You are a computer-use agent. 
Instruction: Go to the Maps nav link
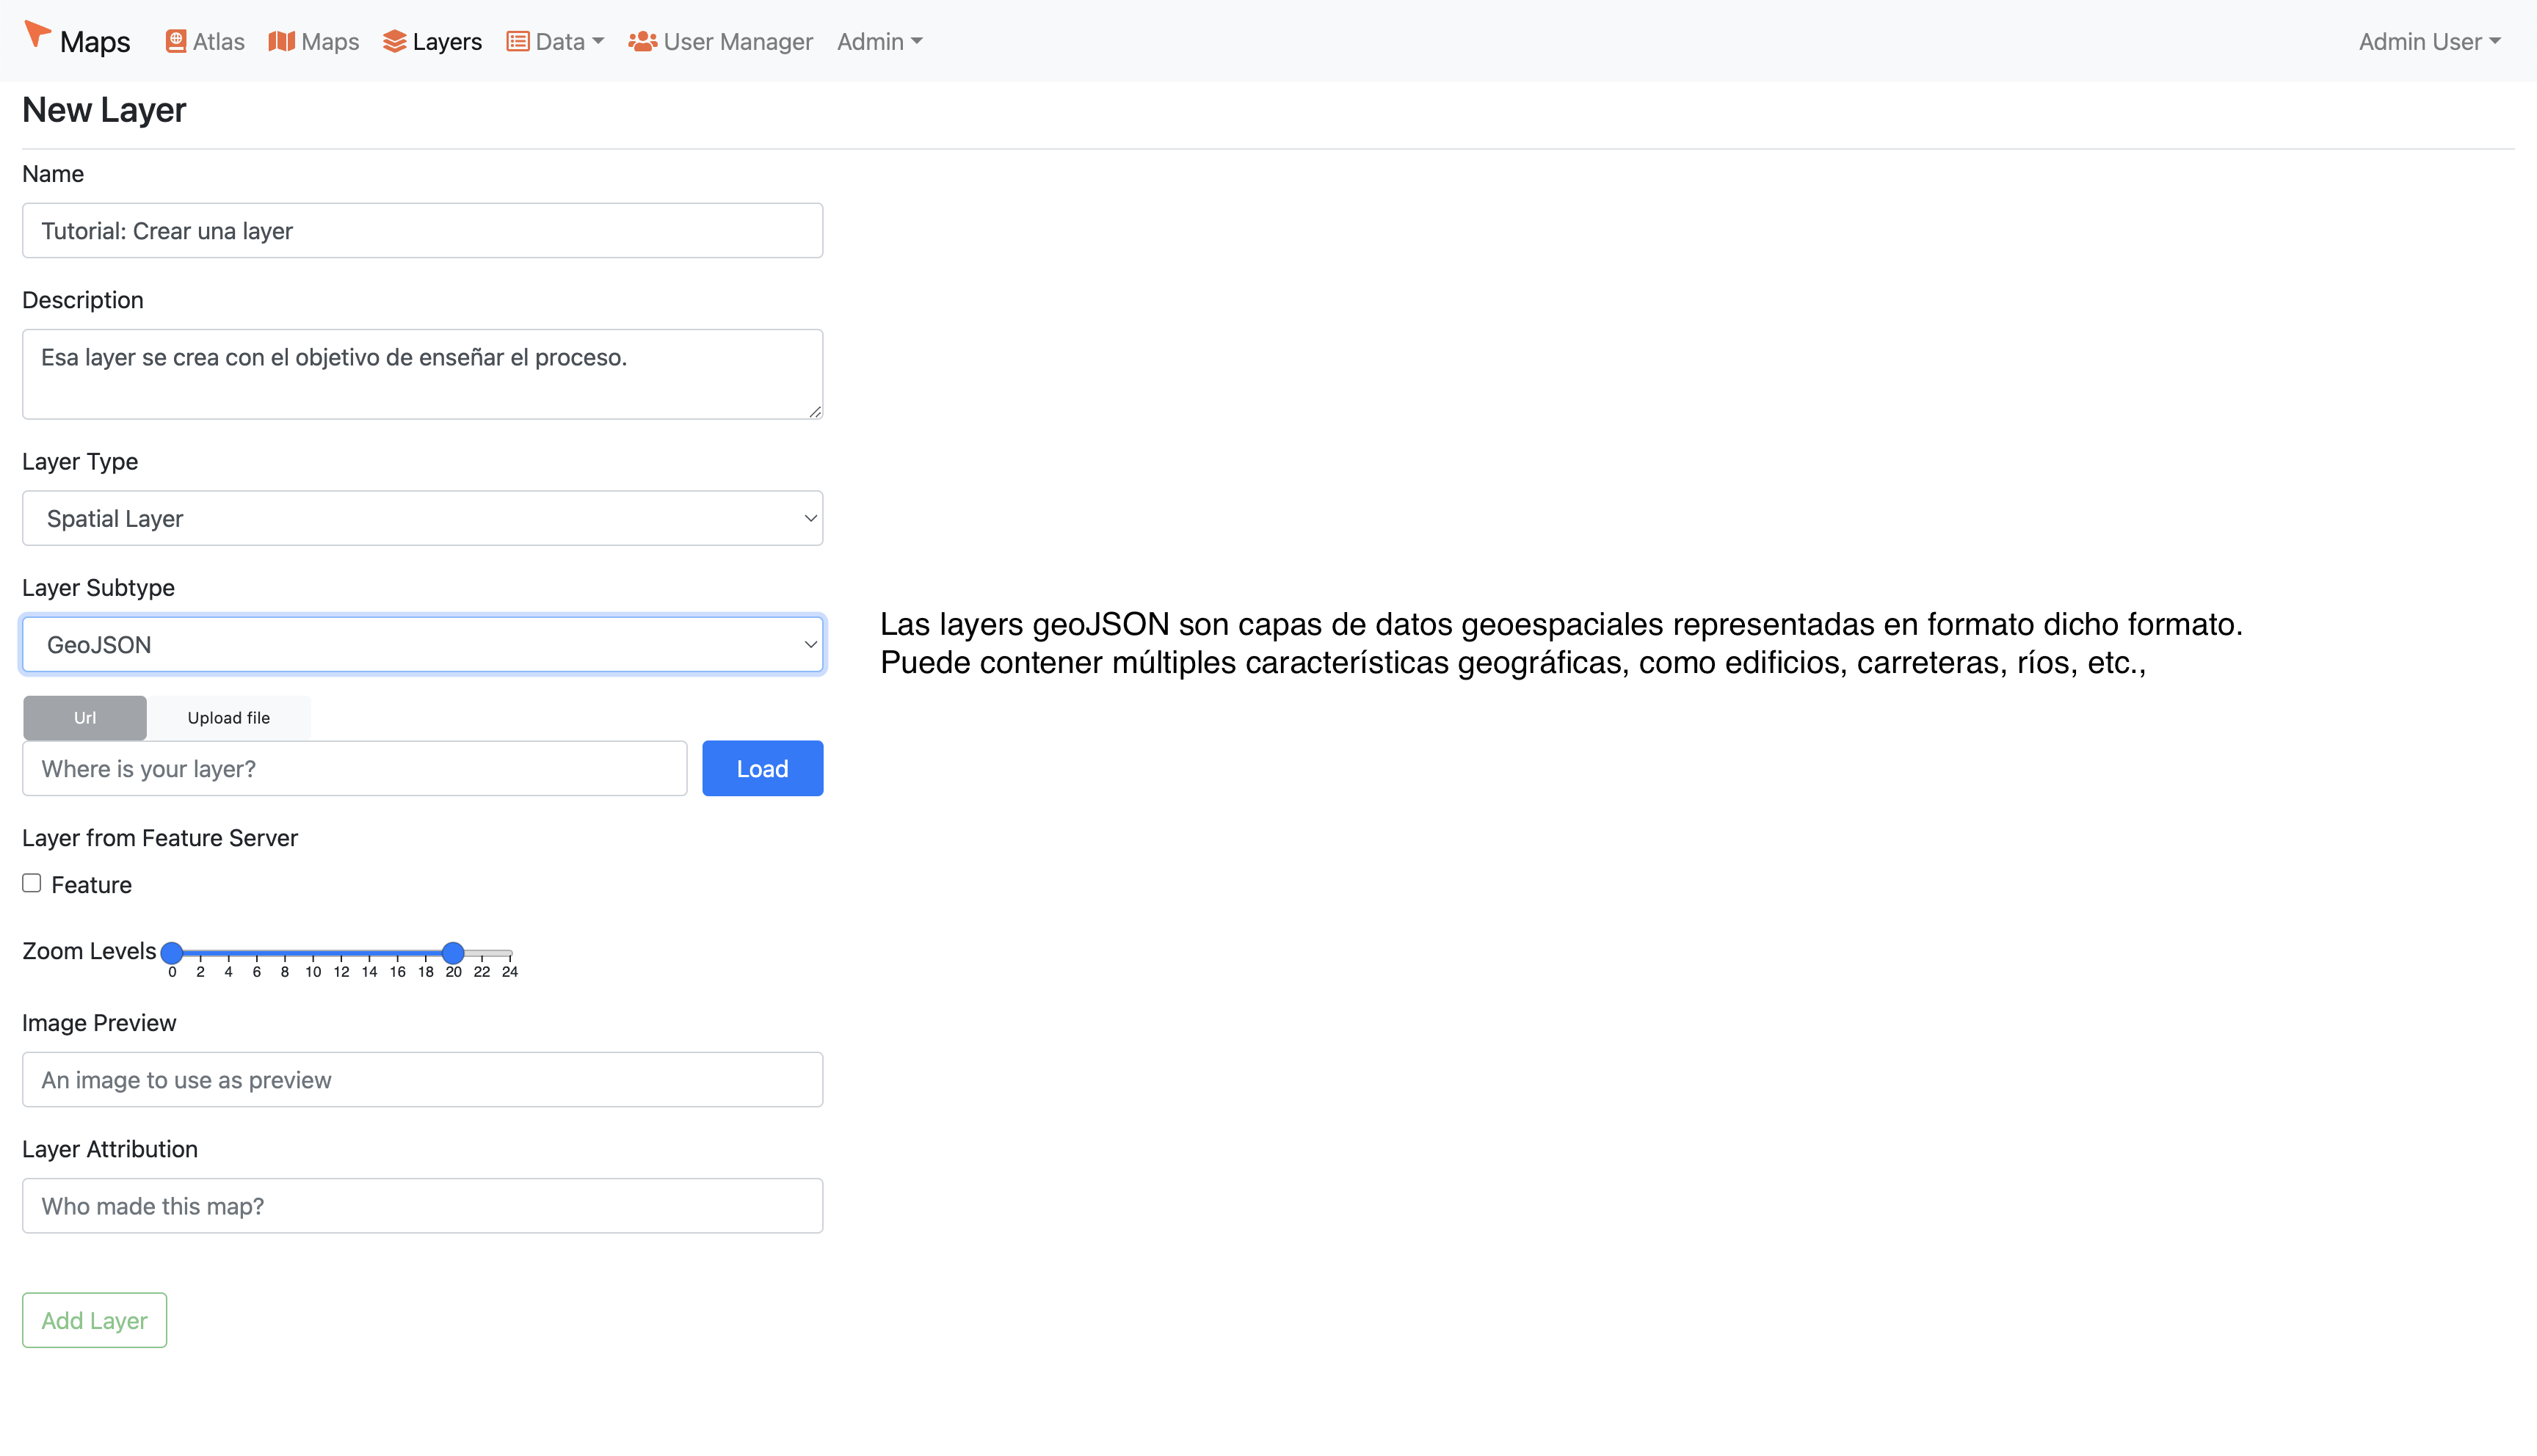tap(314, 41)
